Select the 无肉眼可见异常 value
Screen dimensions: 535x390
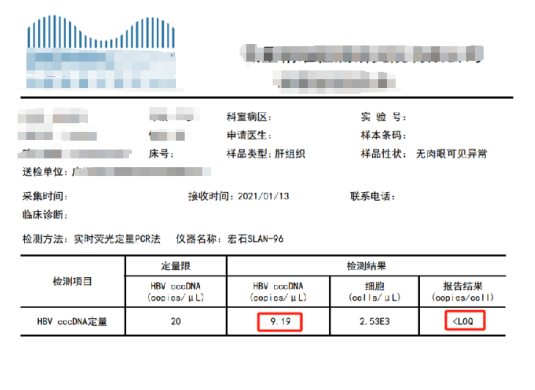click(451, 154)
